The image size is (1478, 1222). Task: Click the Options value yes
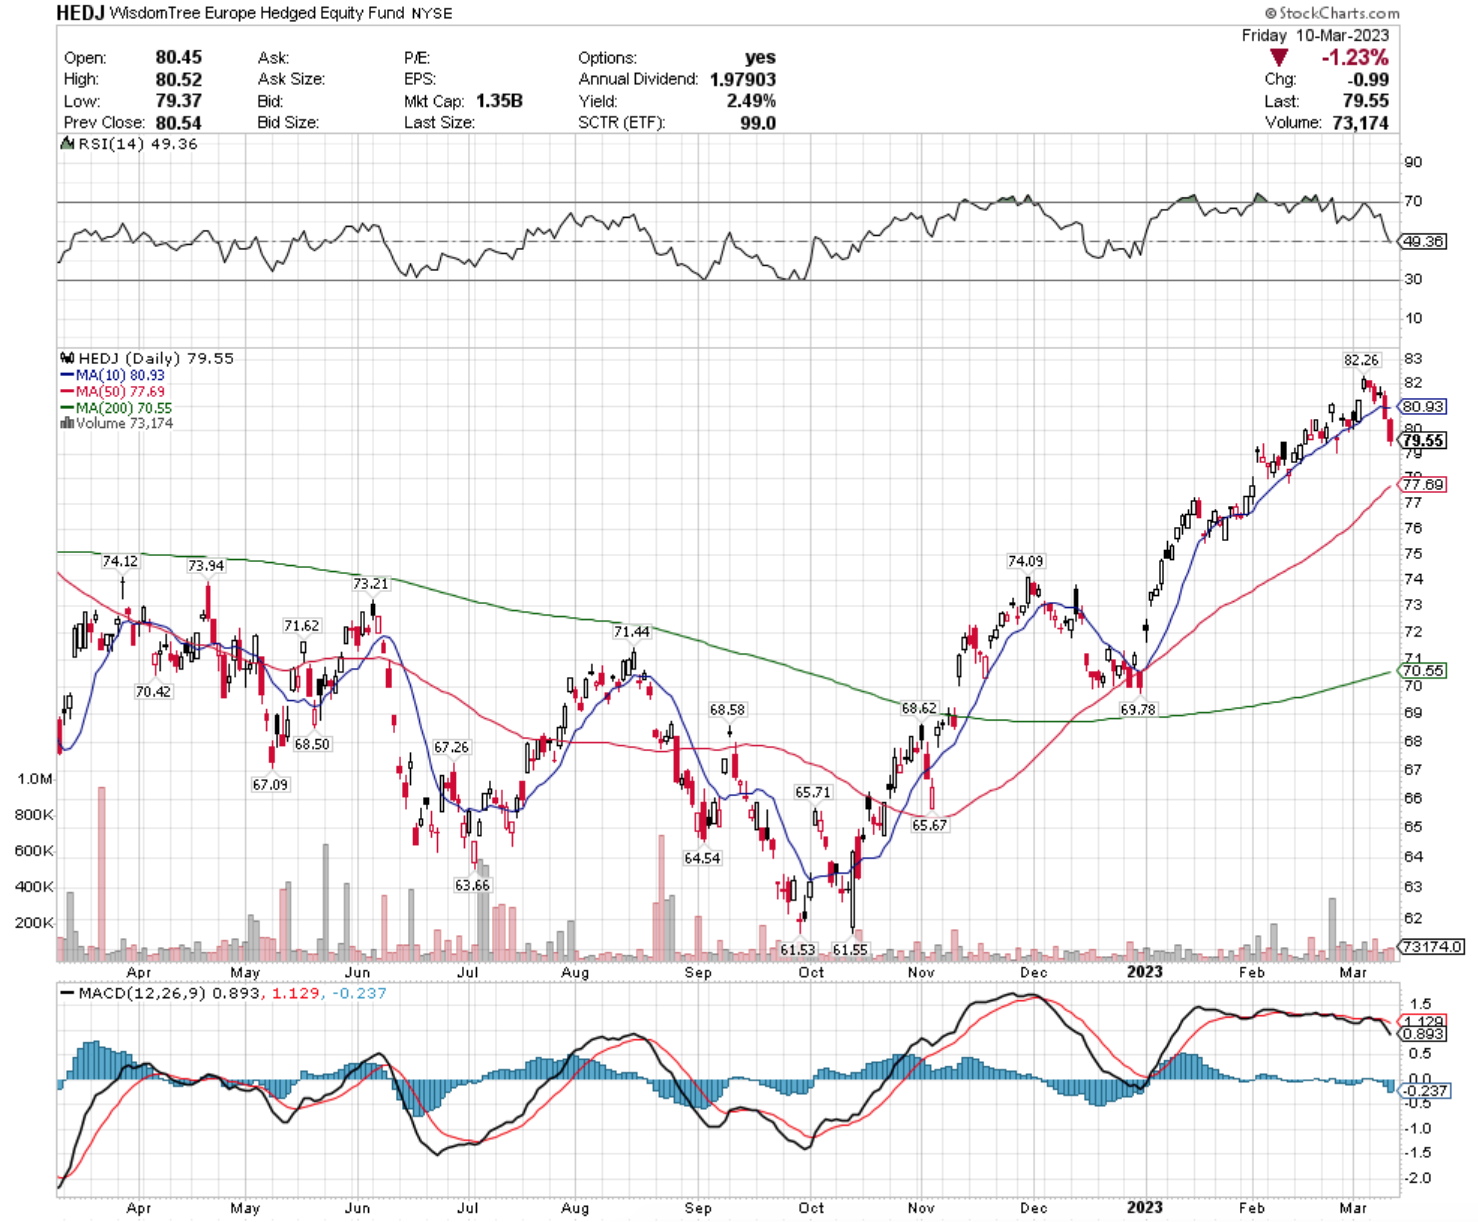(x=760, y=58)
